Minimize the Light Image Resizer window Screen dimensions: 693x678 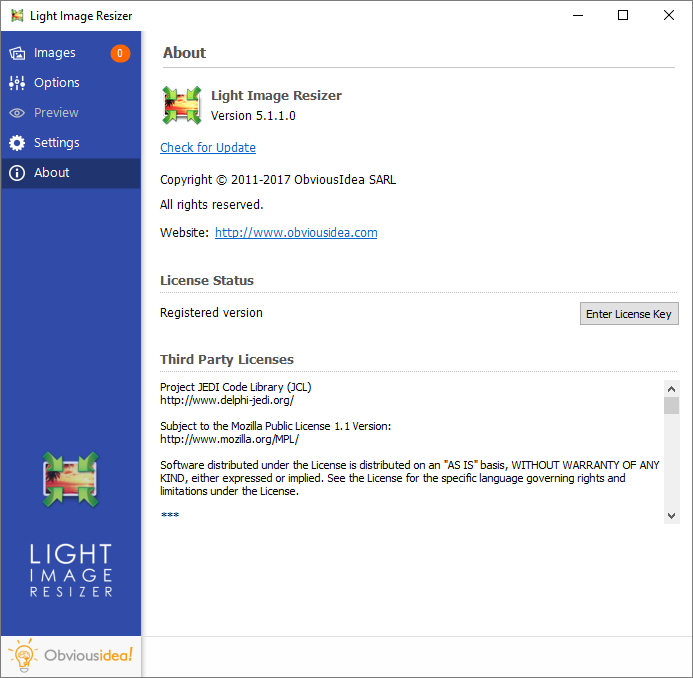click(578, 15)
